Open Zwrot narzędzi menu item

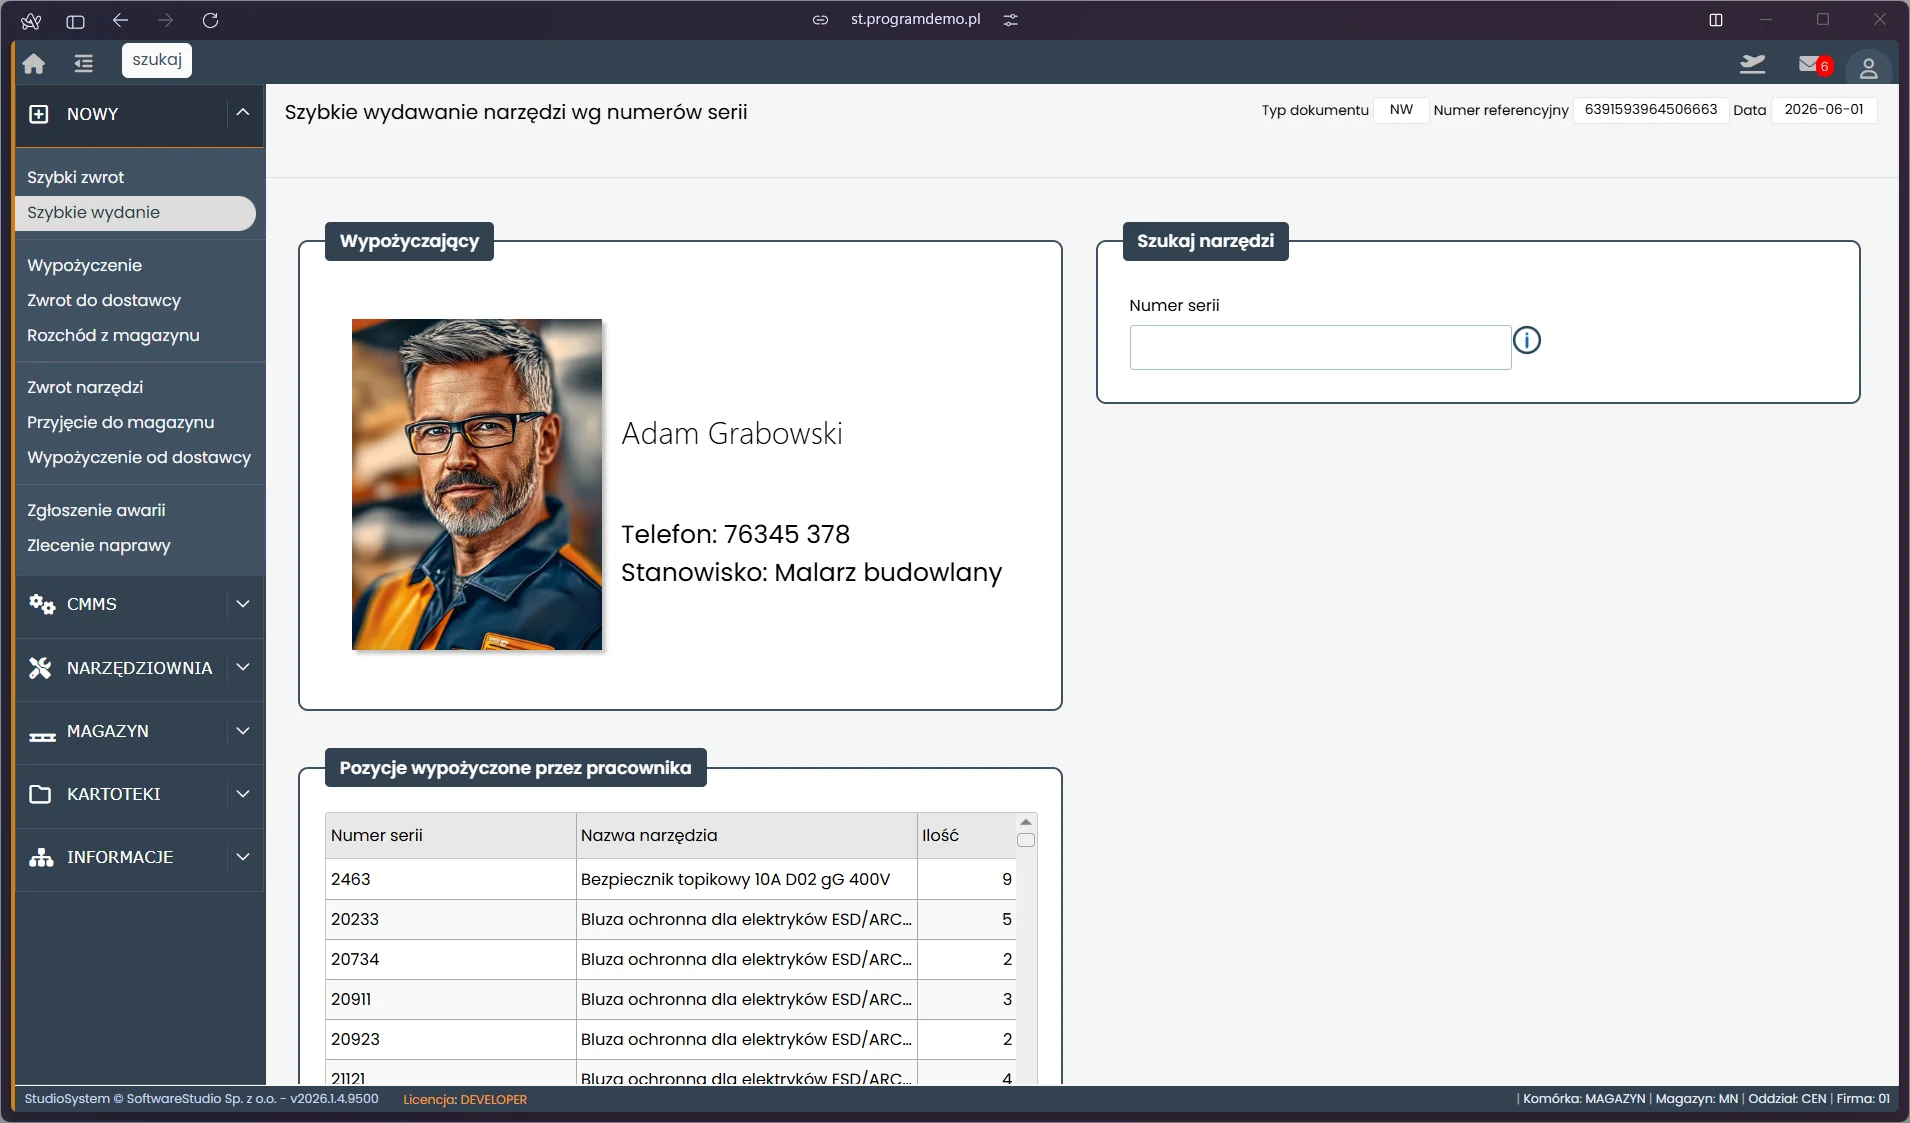[x=85, y=387]
